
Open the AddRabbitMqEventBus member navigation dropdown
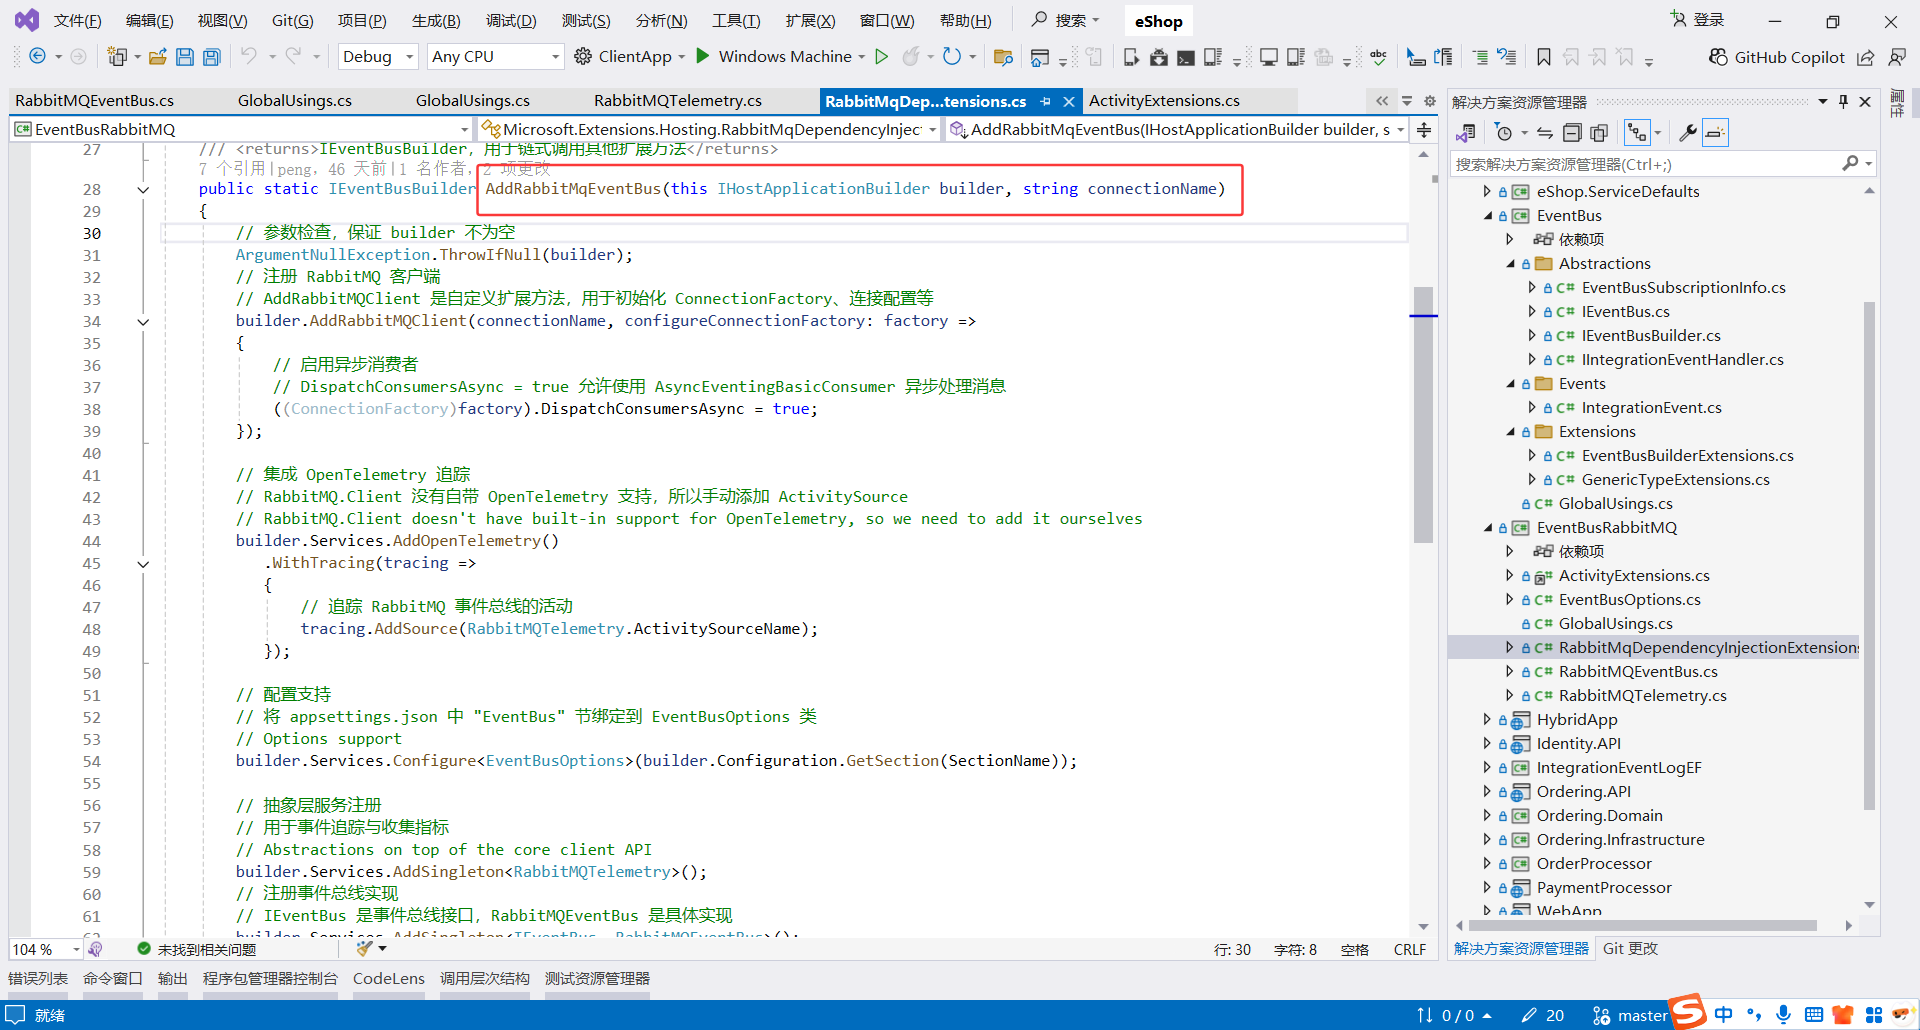1177,130
